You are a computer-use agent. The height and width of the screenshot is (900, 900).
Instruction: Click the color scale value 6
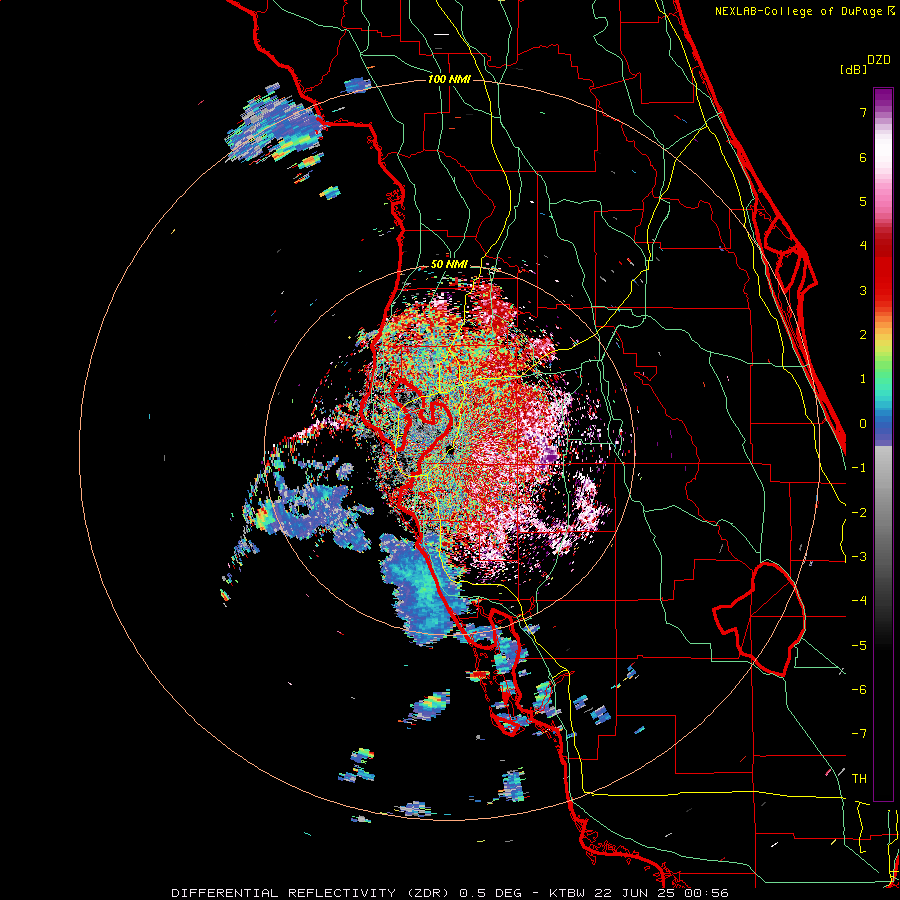click(x=863, y=157)
